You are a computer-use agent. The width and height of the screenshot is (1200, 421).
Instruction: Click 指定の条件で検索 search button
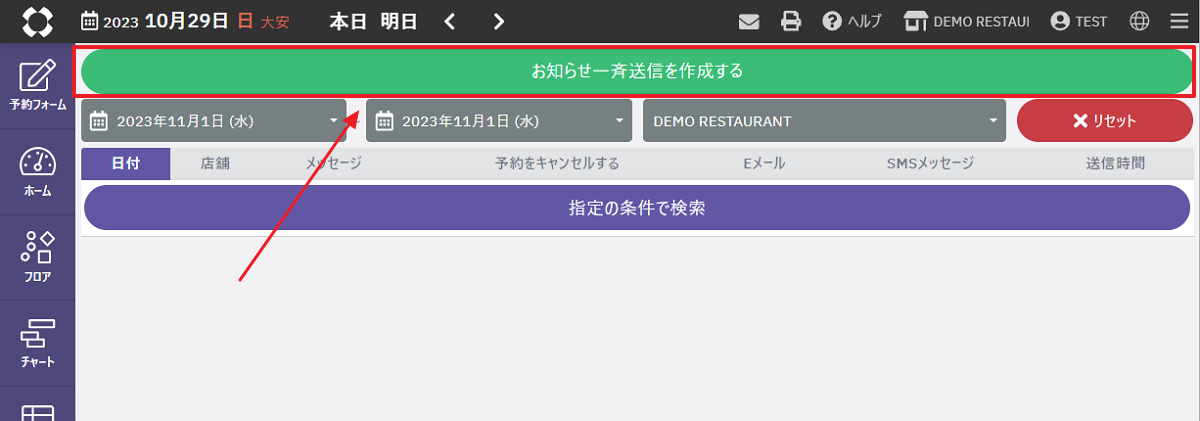tap(637, 208)
